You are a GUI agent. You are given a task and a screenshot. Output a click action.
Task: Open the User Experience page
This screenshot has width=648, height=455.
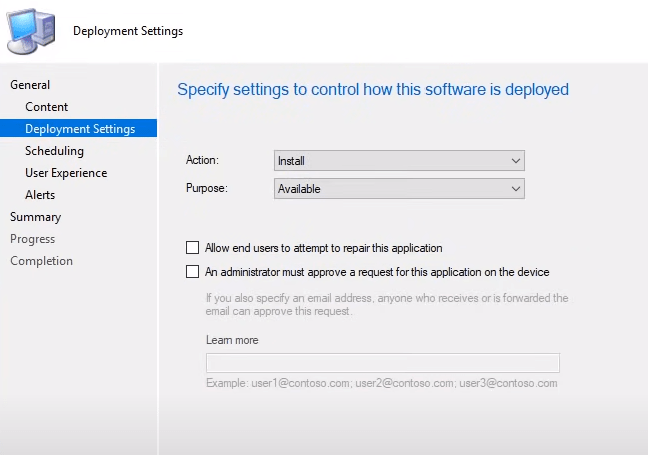66,173
